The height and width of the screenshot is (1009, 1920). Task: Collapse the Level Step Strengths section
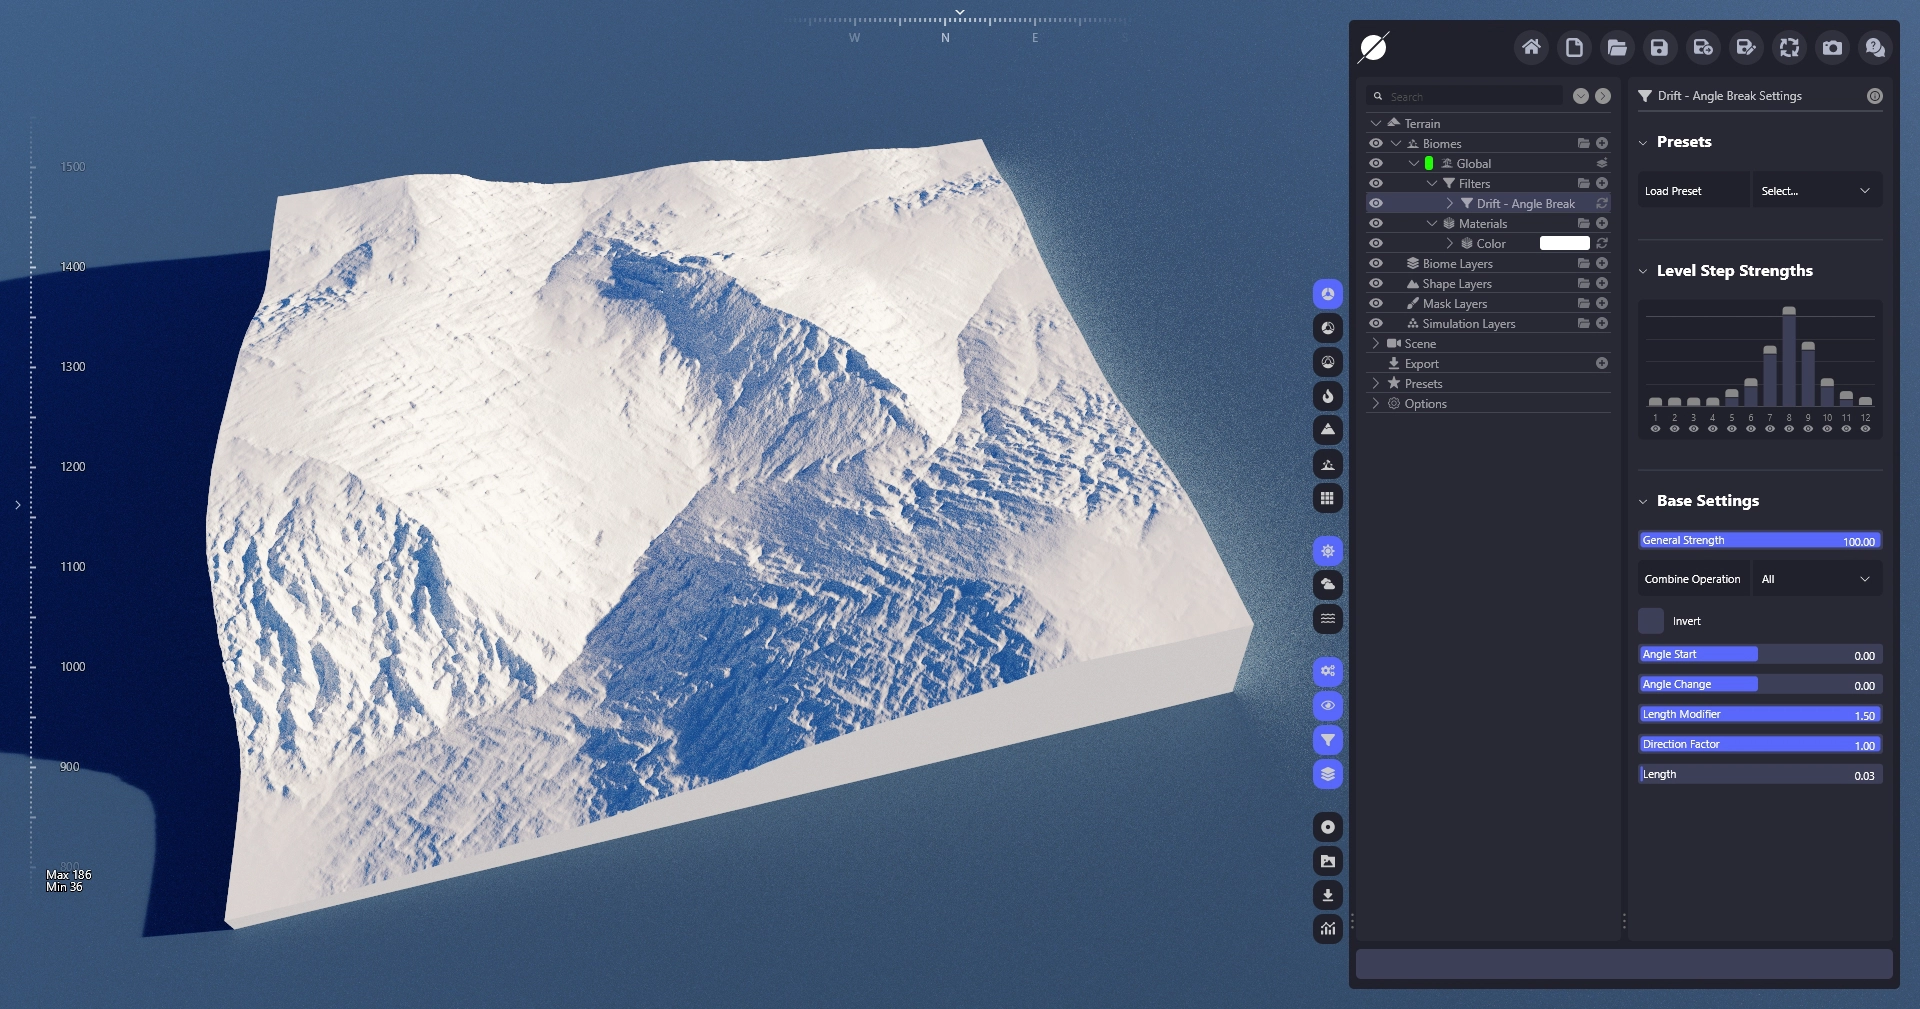point(1643,271)
